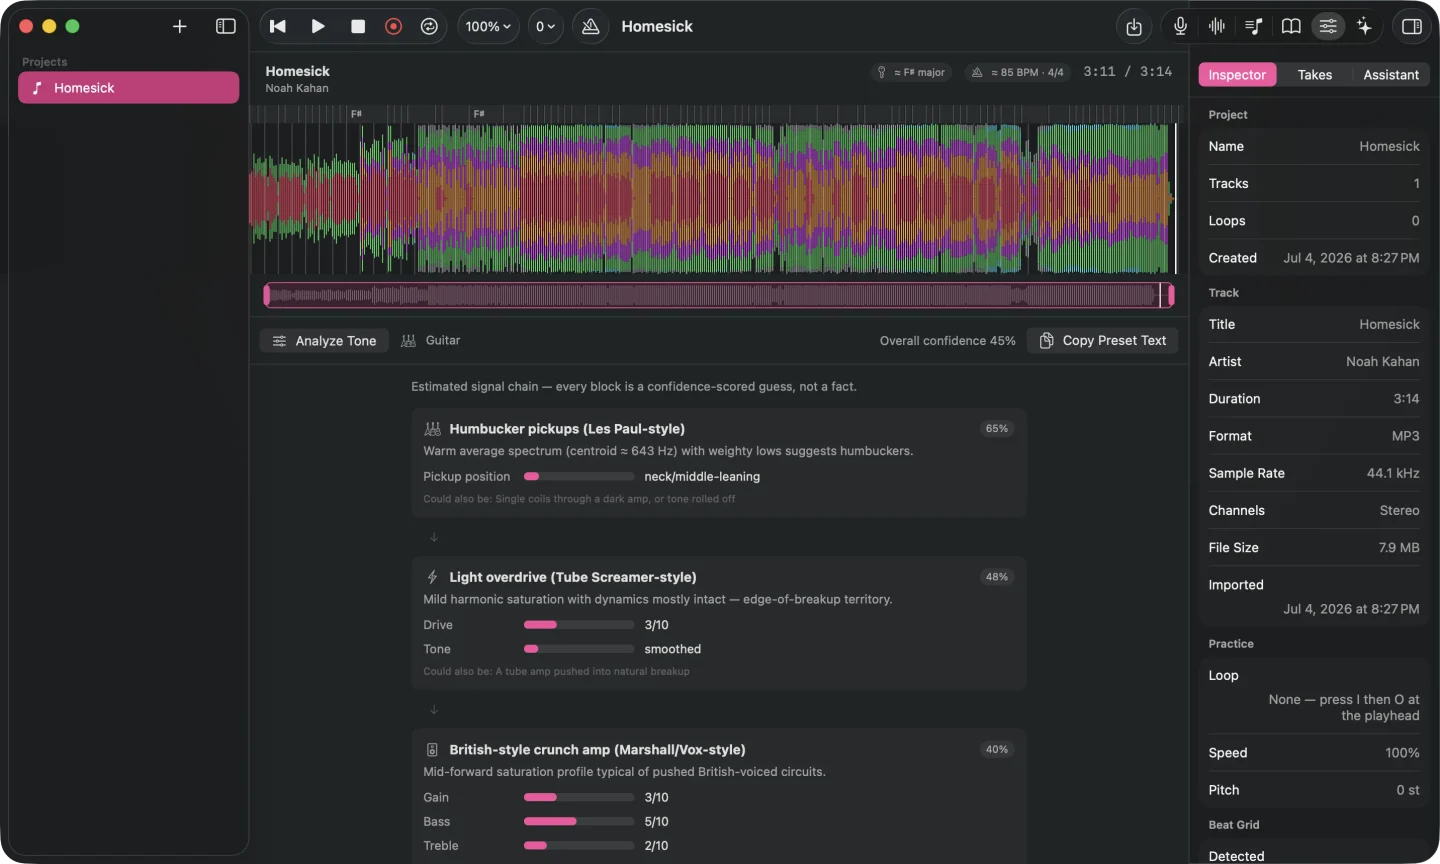Click the left handle of the overview scrubber

click(x=267, y=295)
